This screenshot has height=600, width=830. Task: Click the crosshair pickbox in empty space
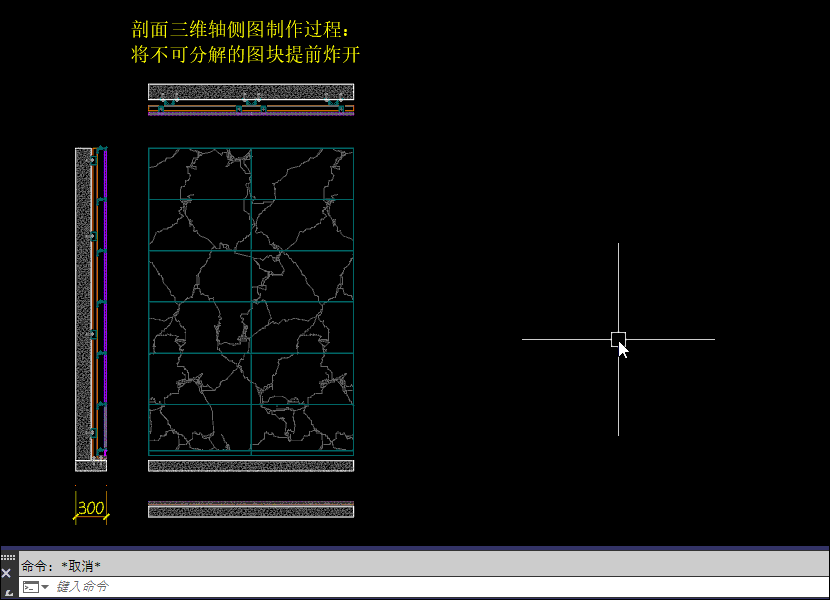pyautogui.click(x=618, y=339)
